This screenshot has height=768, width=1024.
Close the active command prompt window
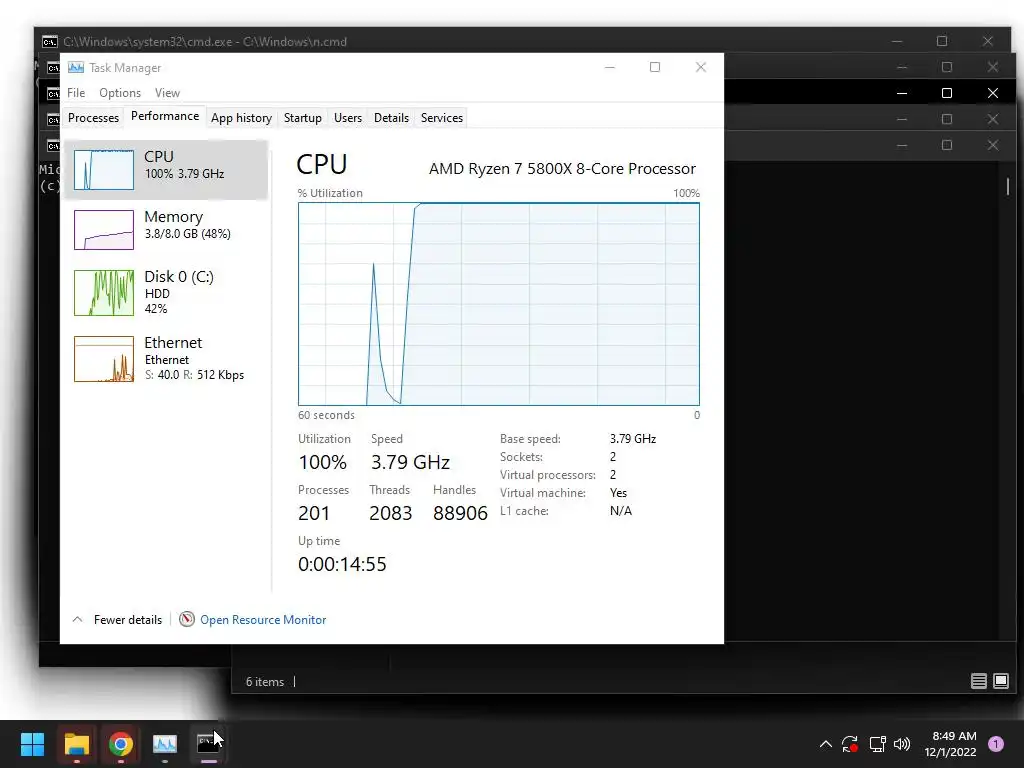pyautogui.click(x=993, y=93)
